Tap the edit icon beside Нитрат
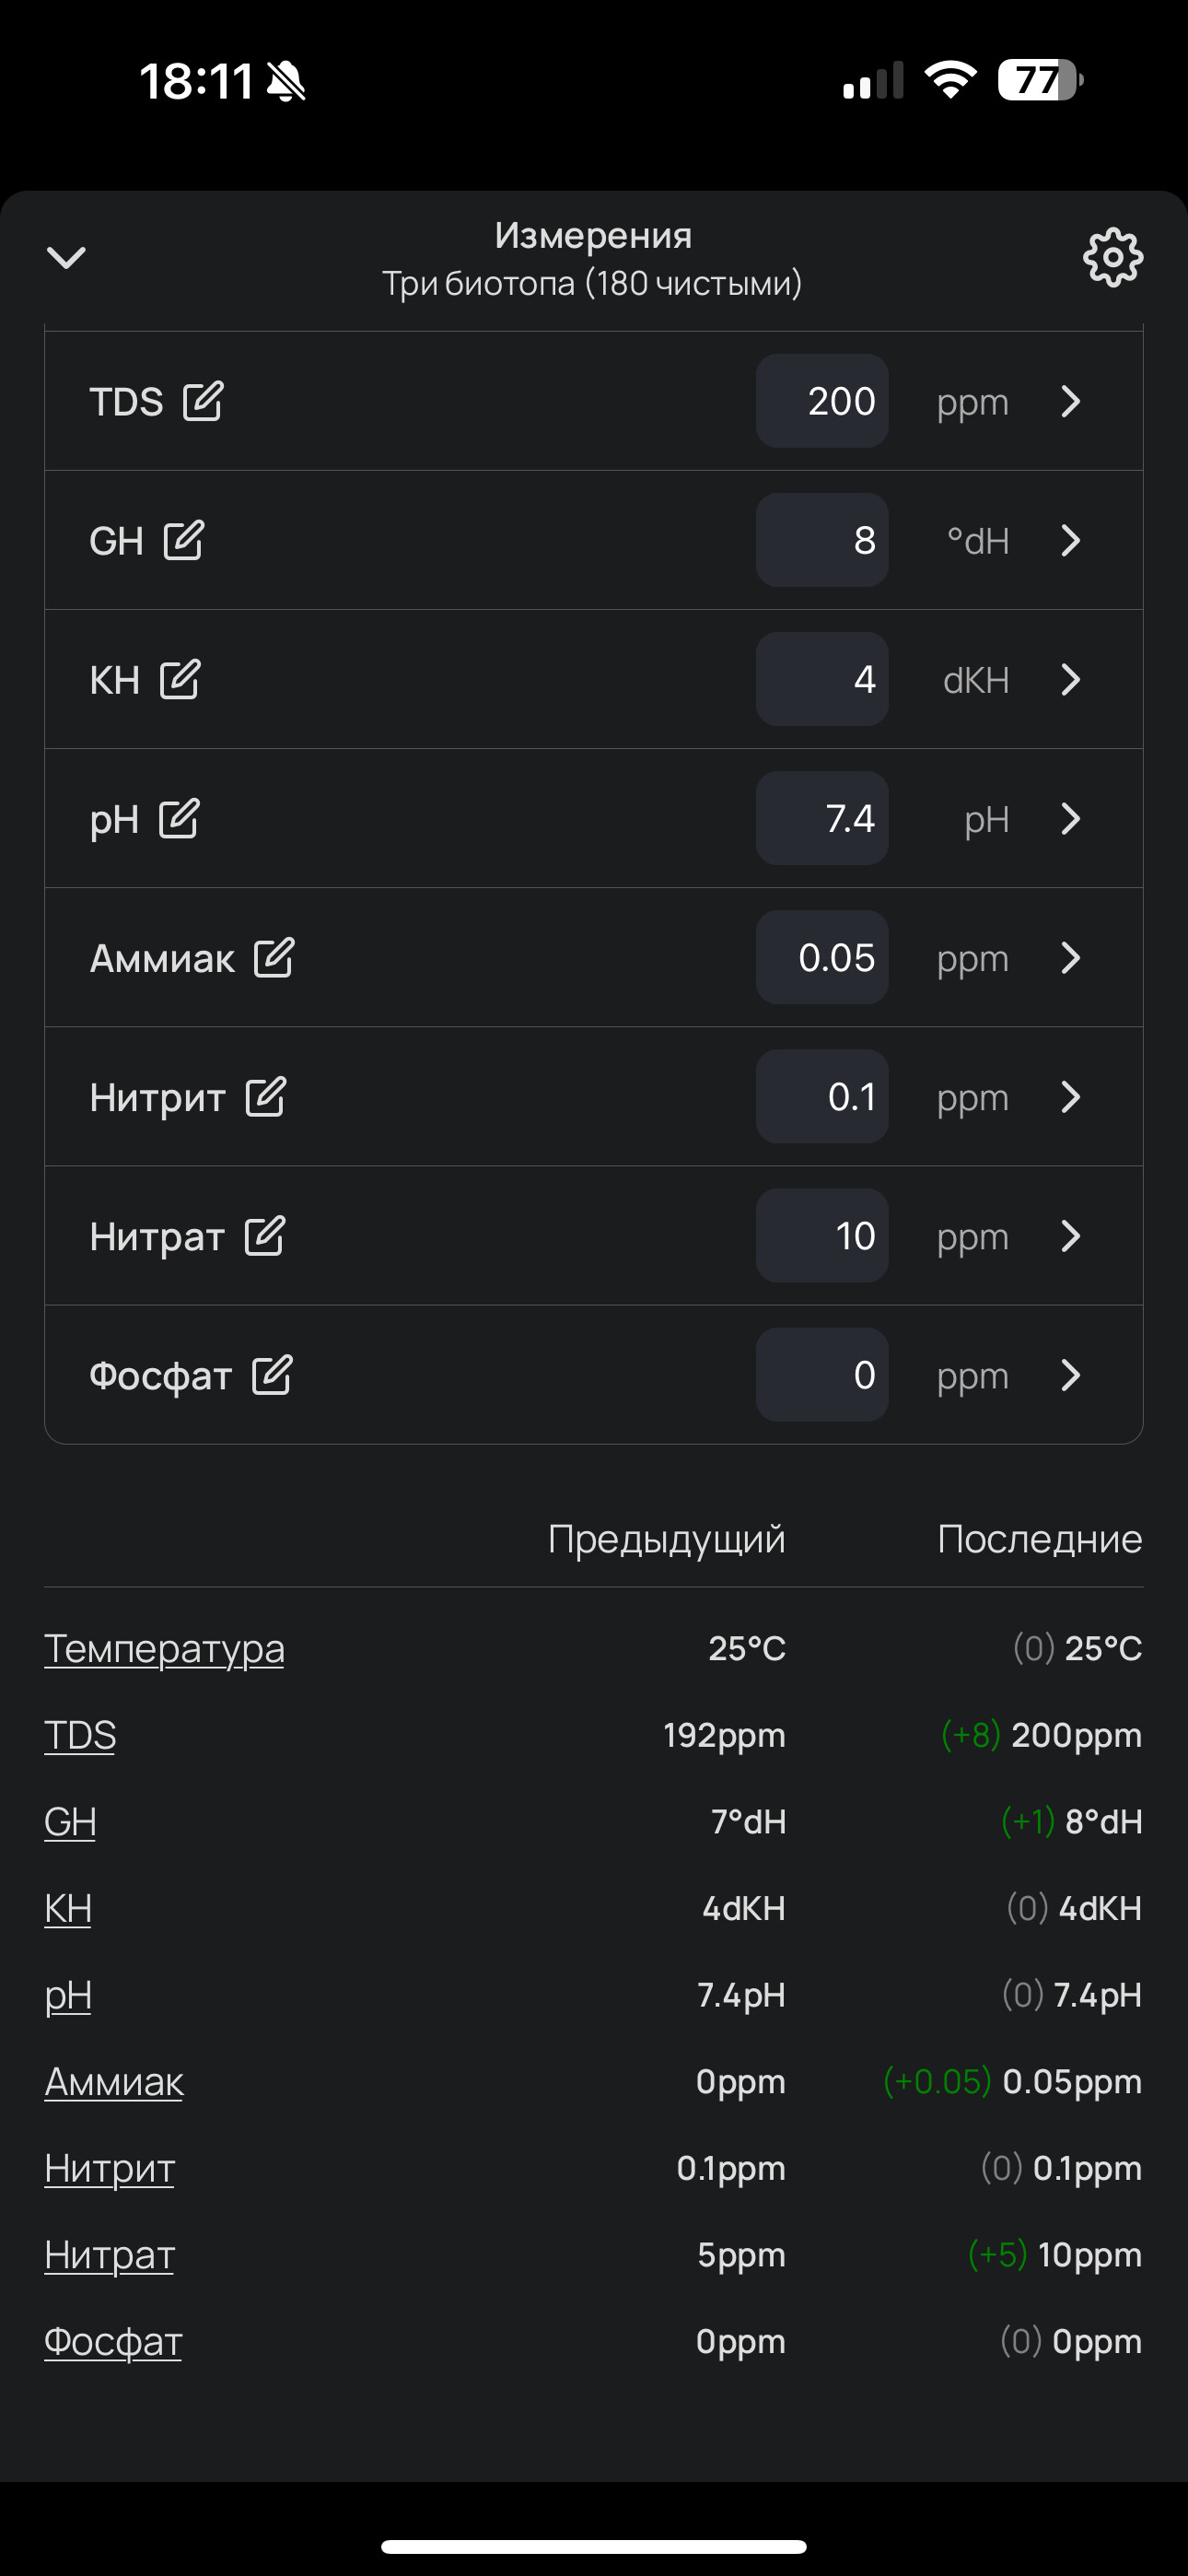Screen dimensions: 1188x2576 pos(265,1235)
